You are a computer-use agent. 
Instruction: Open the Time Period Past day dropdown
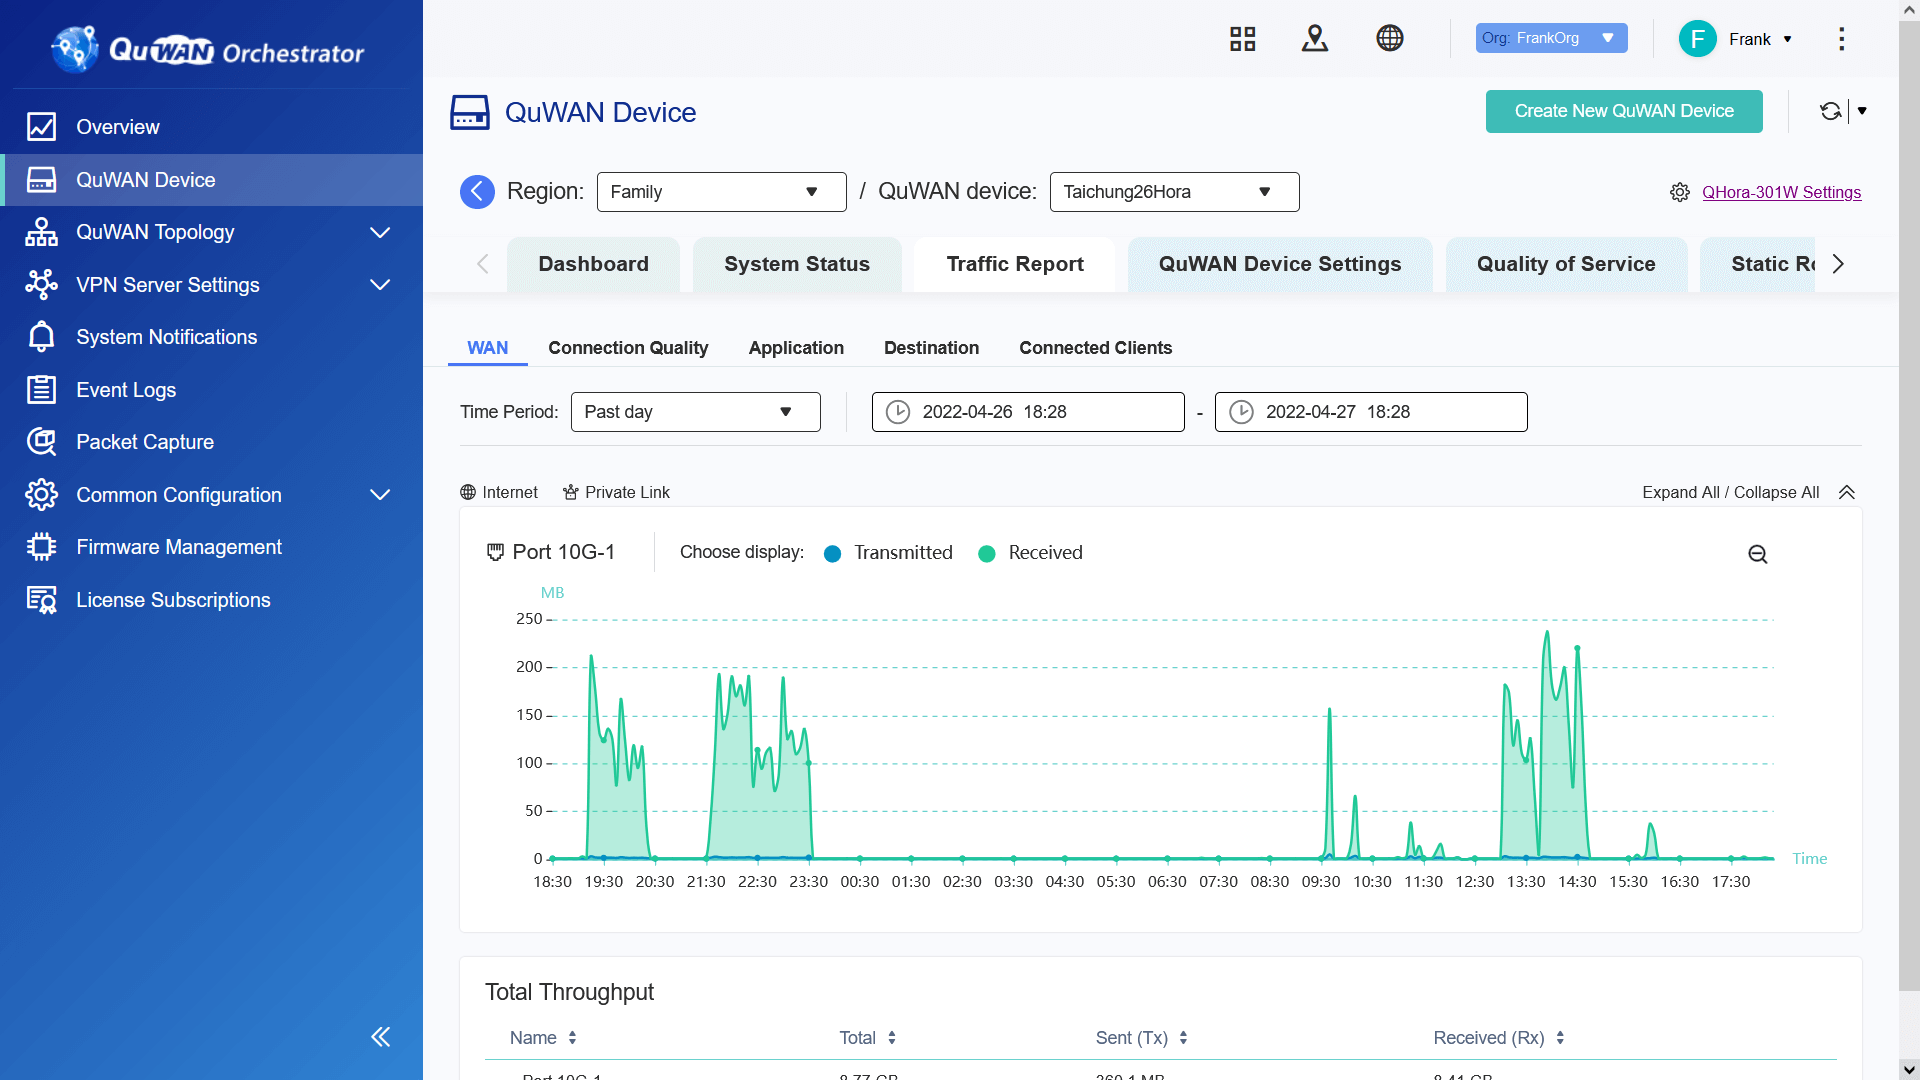click(x=695, y=412)
